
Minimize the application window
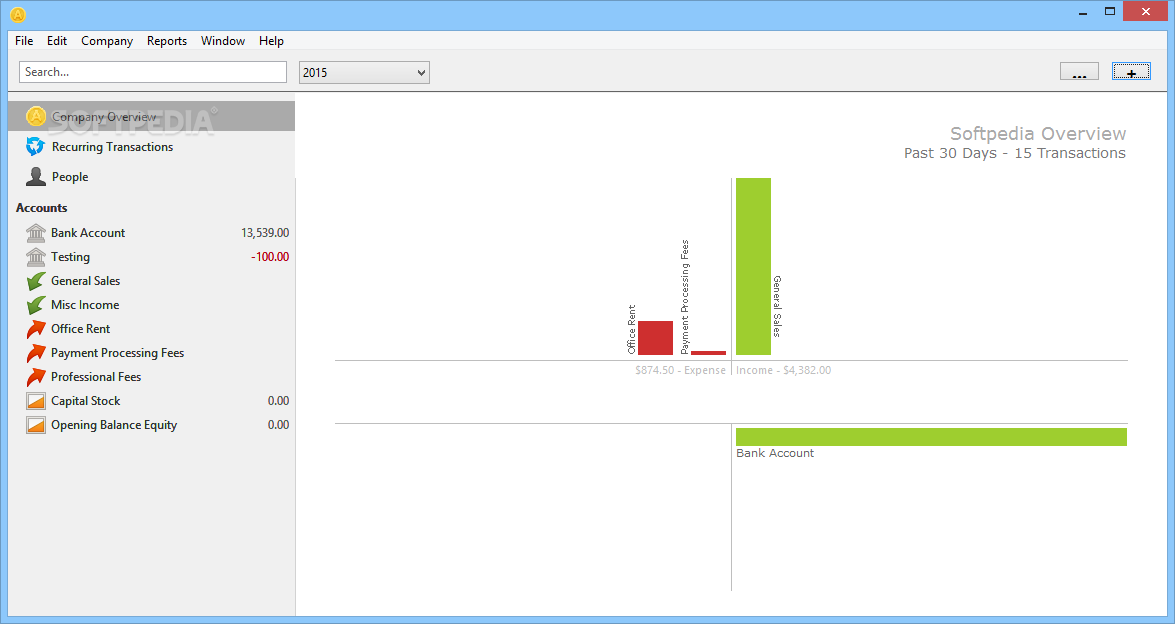pos(1084,13)
